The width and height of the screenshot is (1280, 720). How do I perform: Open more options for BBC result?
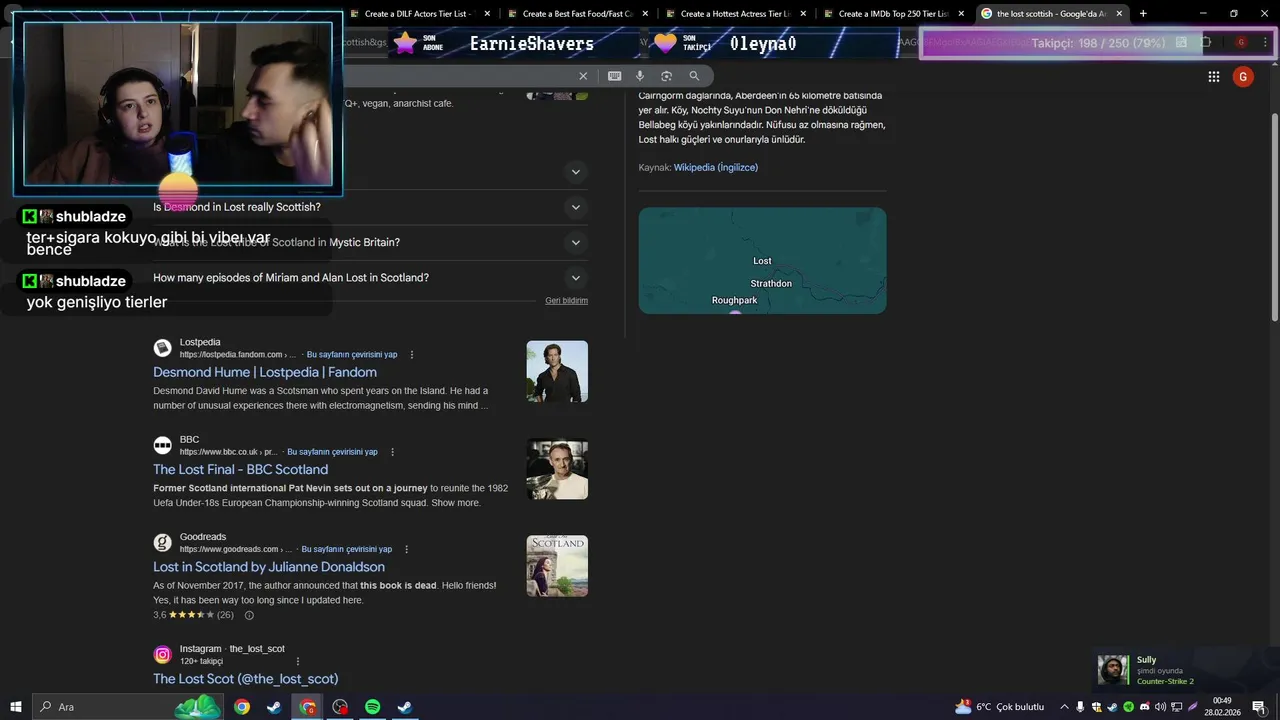[392, 452]
